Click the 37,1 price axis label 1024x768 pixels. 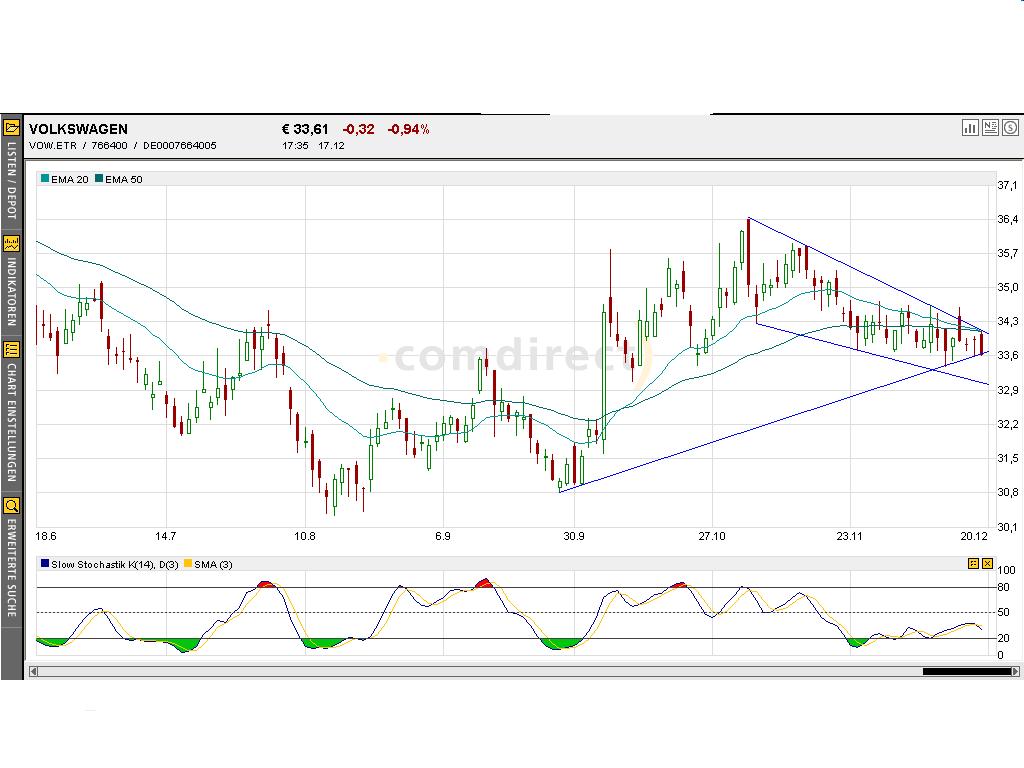coord(1007,185)
